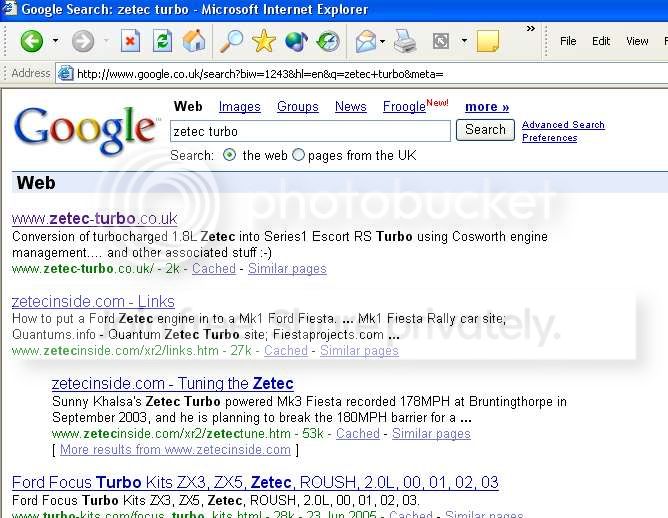Open www.zetec-turbo.co.uk result
668x518 pixels.
coord(95,219)
